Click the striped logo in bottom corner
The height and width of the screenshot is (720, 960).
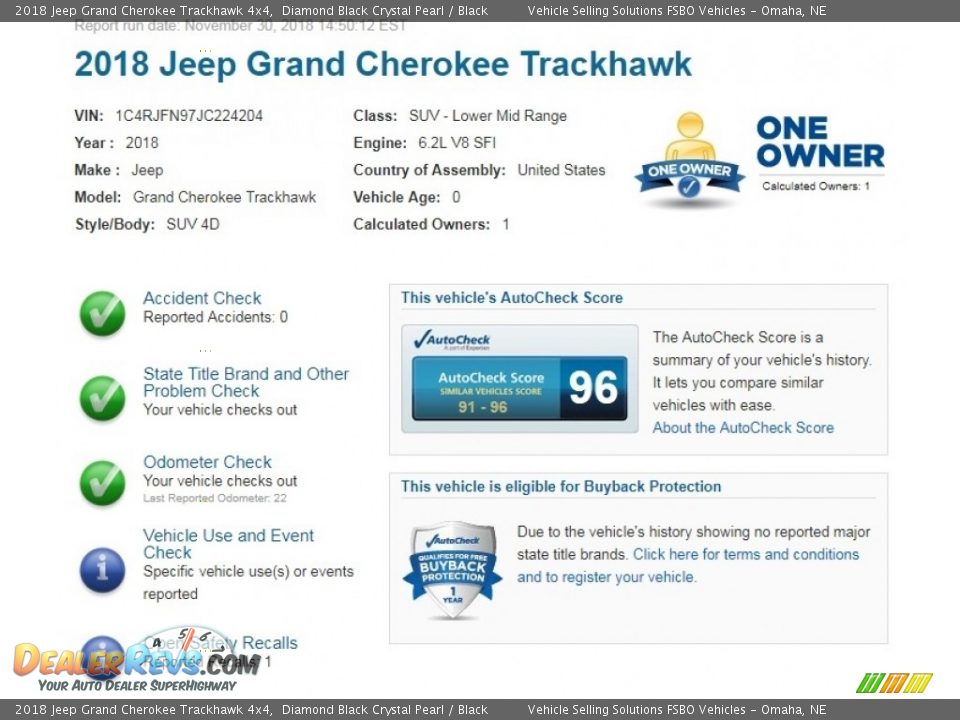(894, 683)
